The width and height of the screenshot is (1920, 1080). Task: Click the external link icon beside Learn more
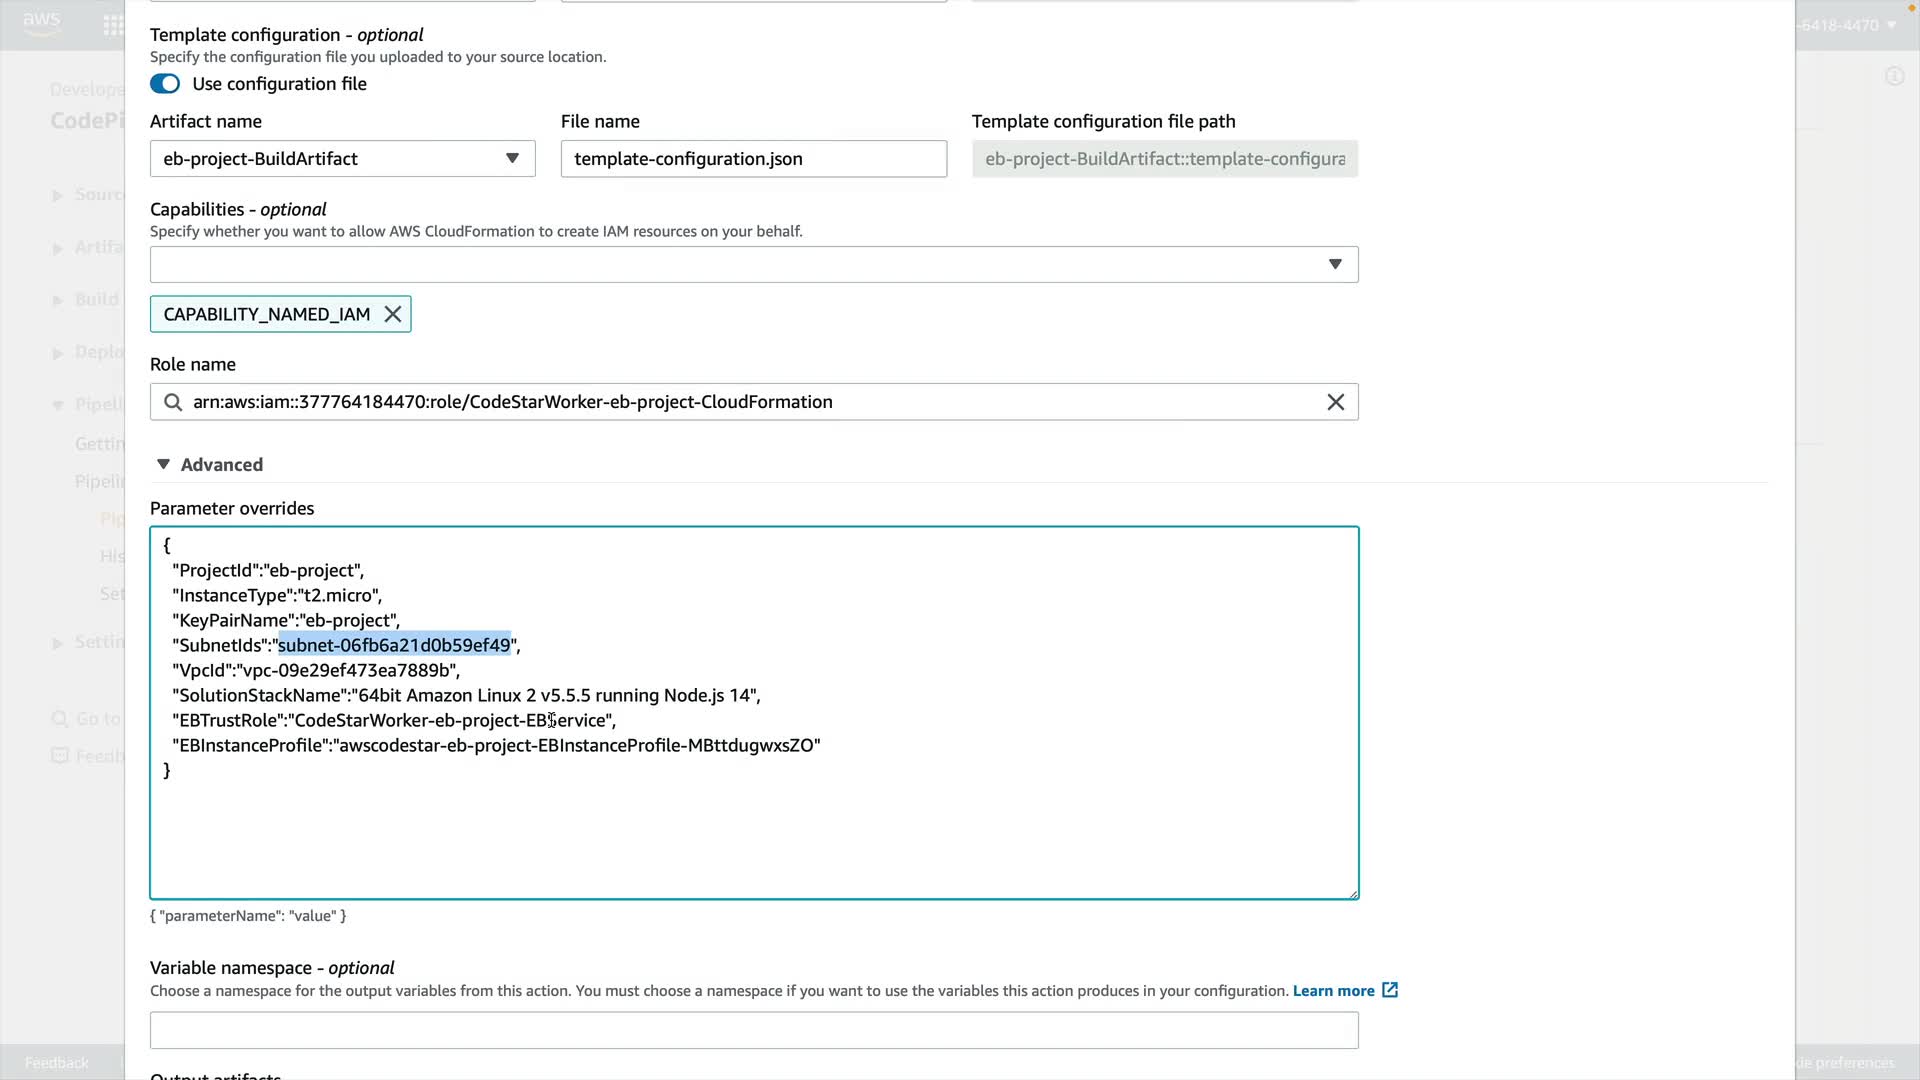pos(1390,990)
